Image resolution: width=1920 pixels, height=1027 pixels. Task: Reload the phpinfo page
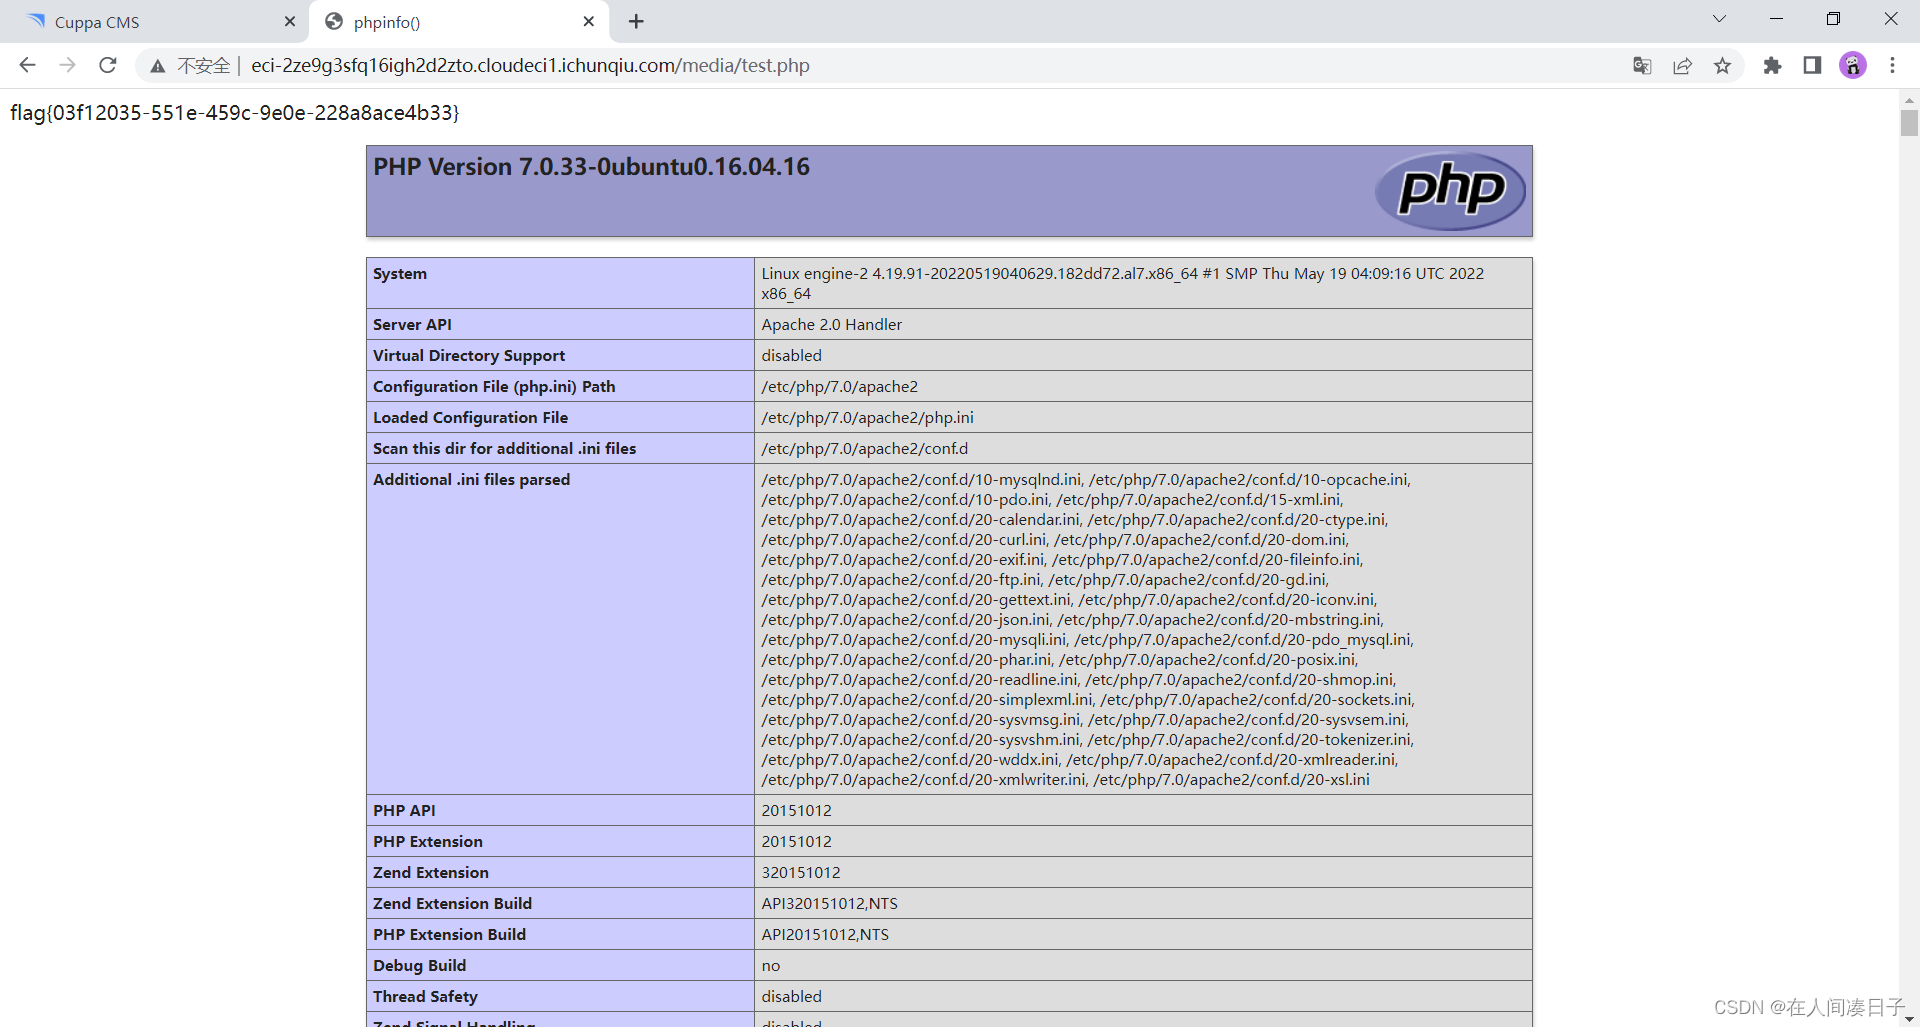107,65
